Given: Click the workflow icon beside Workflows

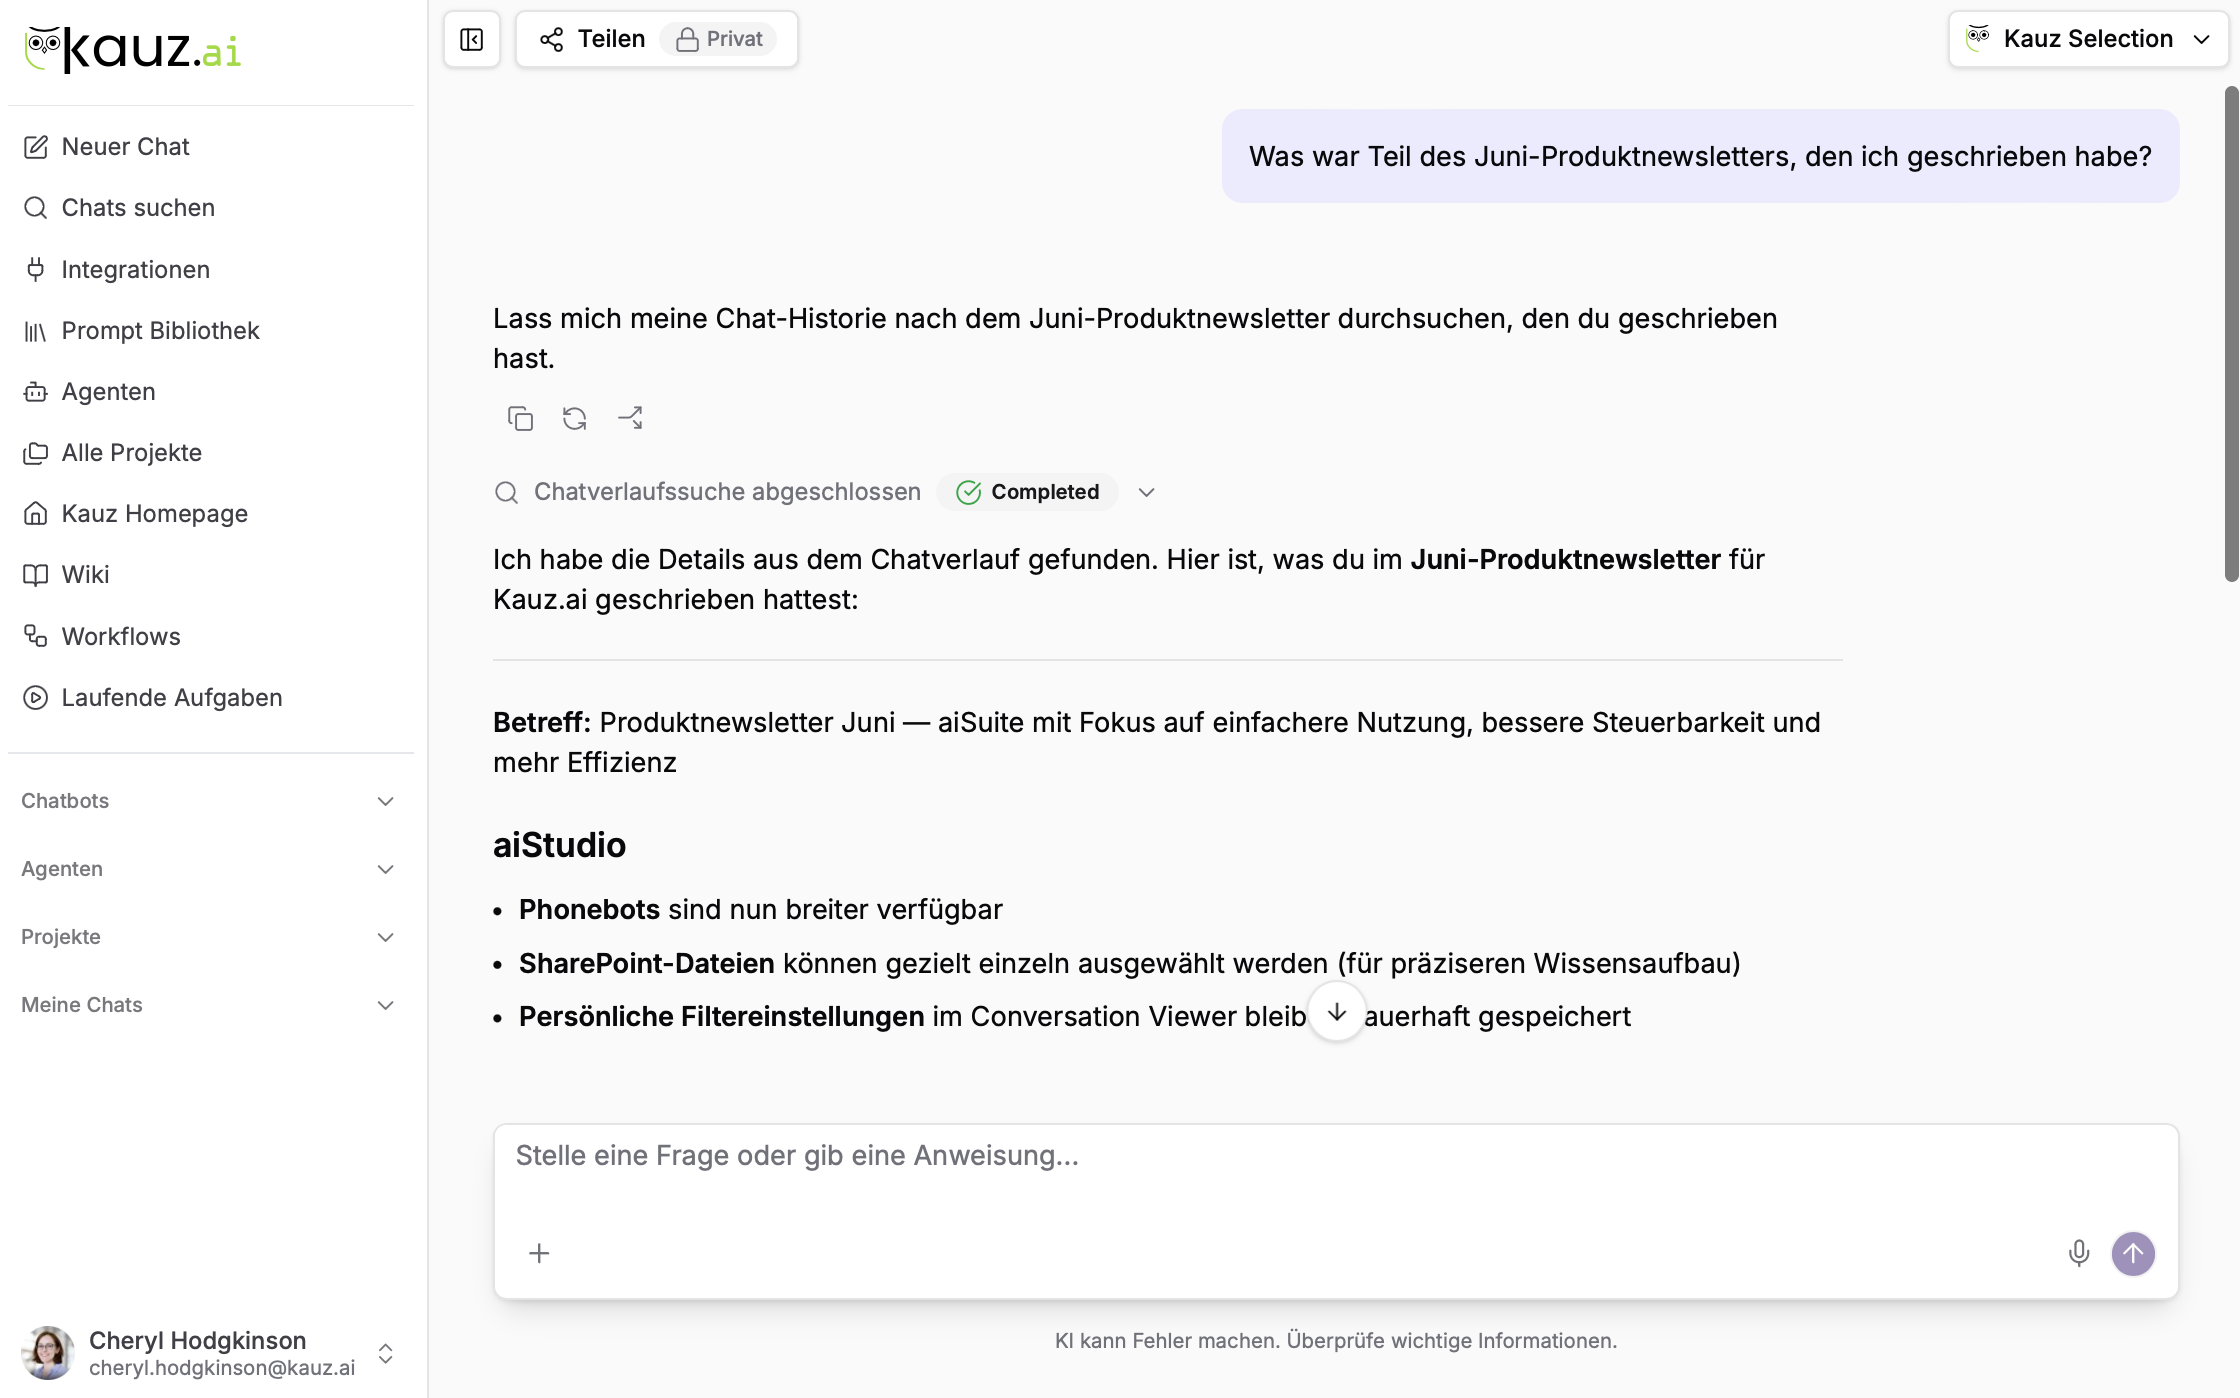Looking at the screenshot, I should 36,636.
